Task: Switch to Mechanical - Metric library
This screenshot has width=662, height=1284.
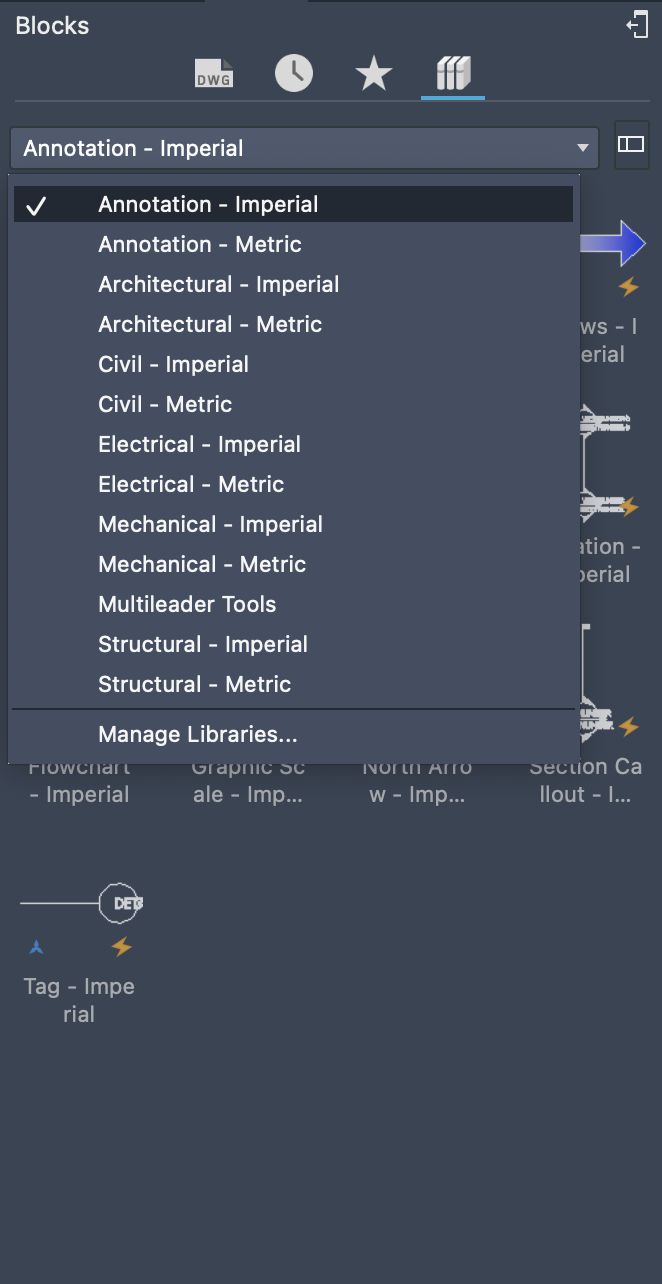Action: (202, 565)
